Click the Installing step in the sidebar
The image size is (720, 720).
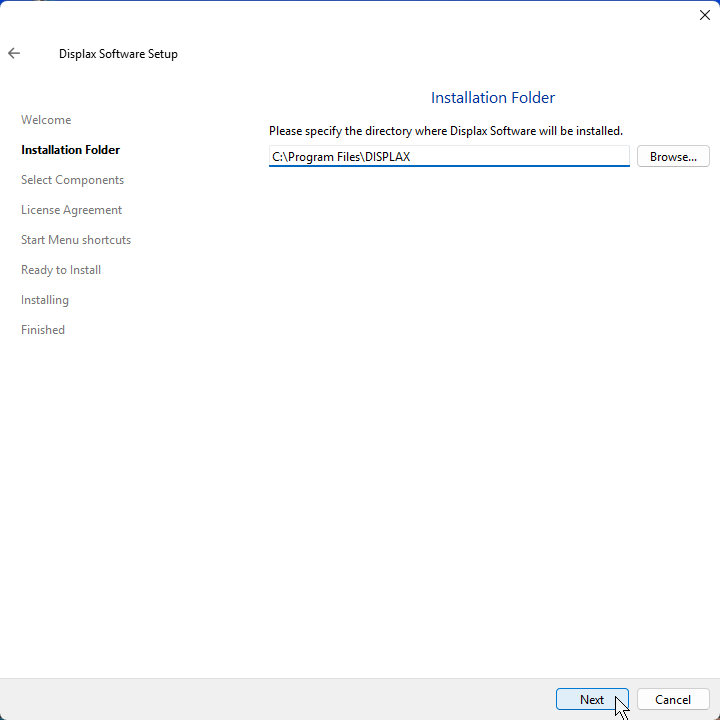point(45,300)
